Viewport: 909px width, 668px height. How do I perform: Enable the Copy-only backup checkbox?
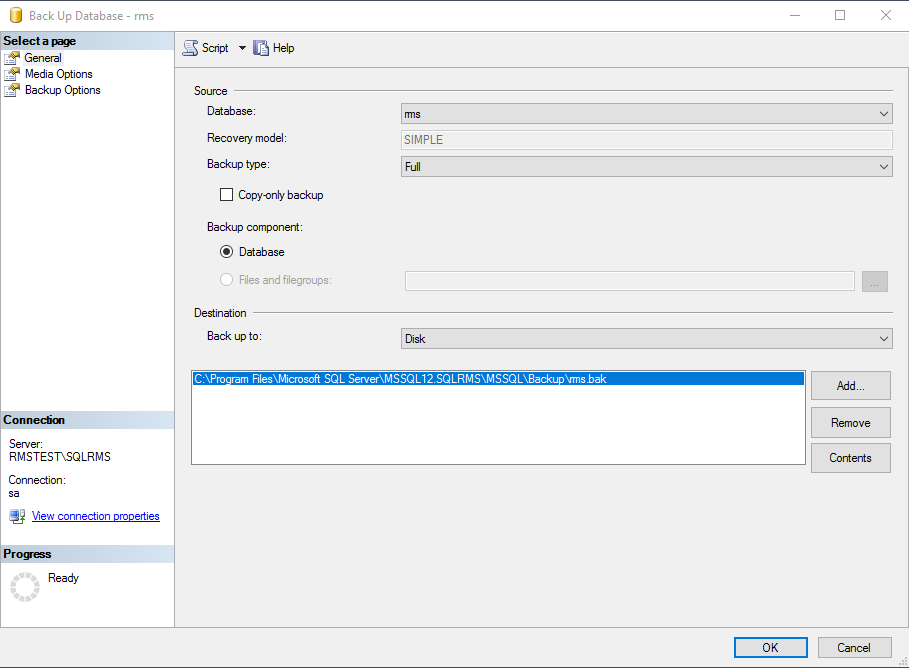(x=226, y=195)
